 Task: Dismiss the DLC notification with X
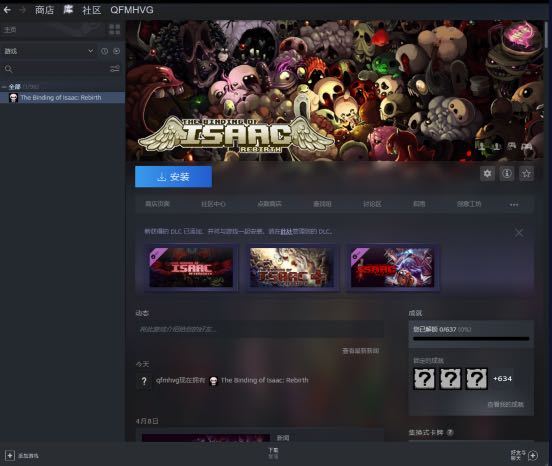click(x=519, y=233)
